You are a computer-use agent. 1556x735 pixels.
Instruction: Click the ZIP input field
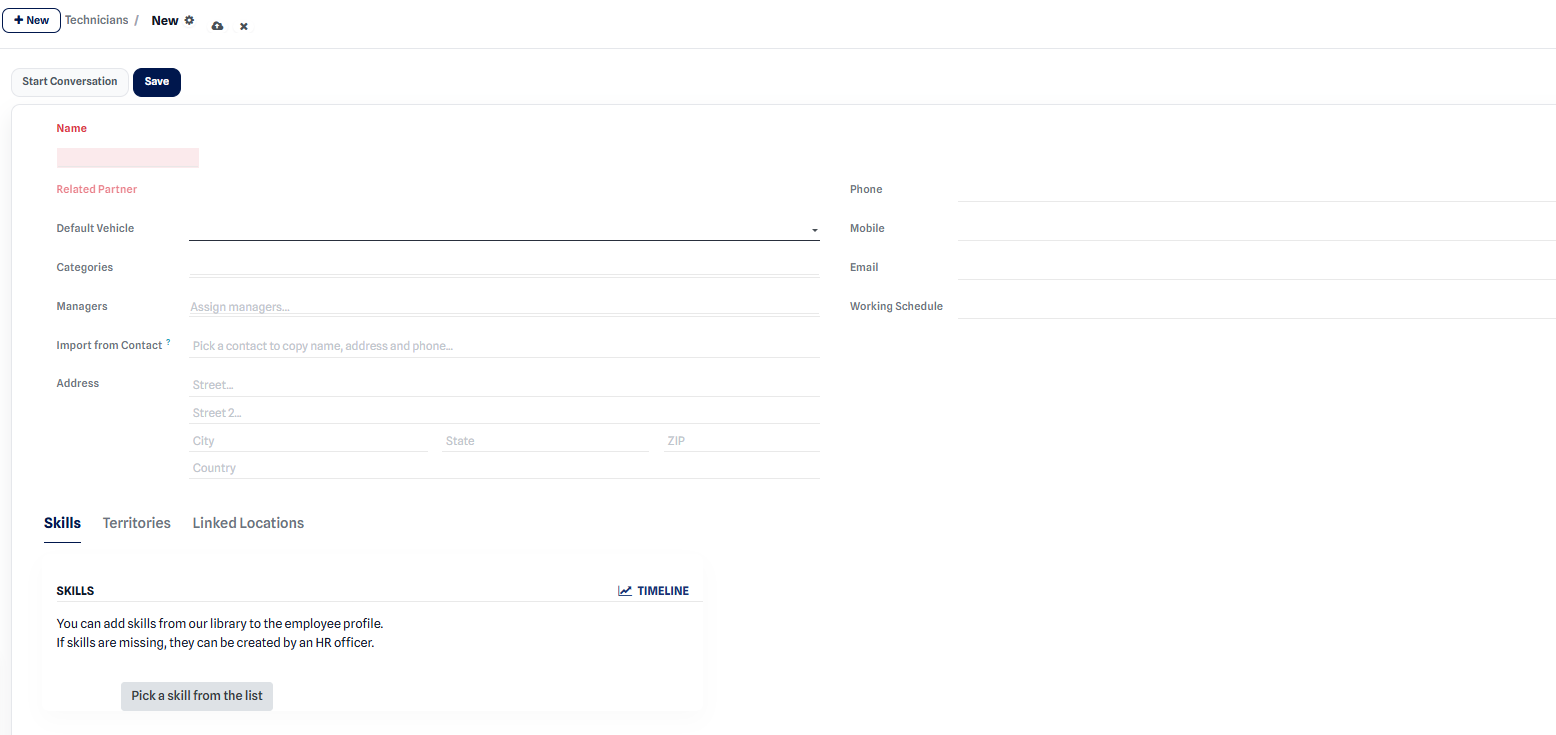741,441
